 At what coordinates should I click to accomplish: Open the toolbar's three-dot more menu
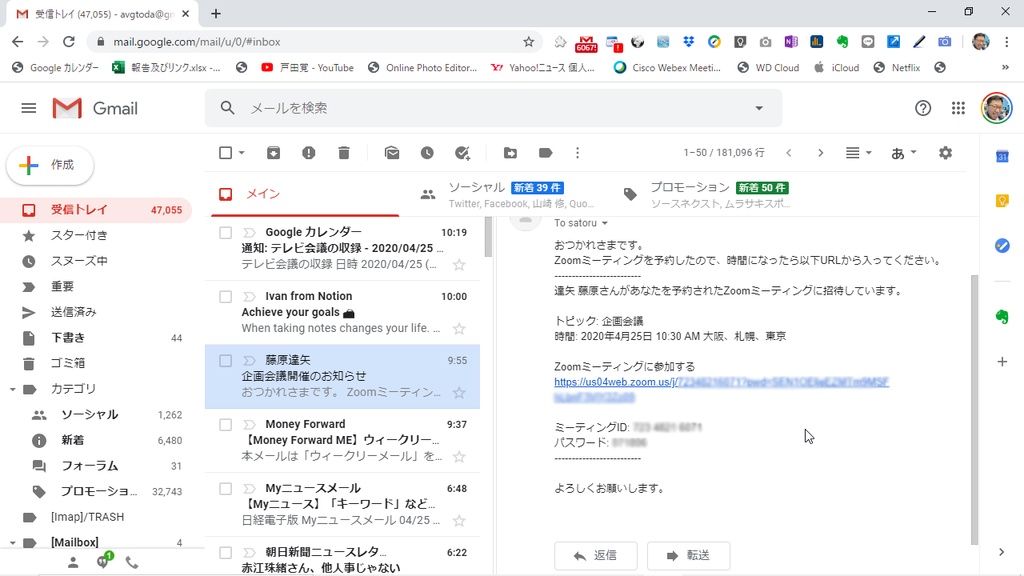[x=577, y=153]
